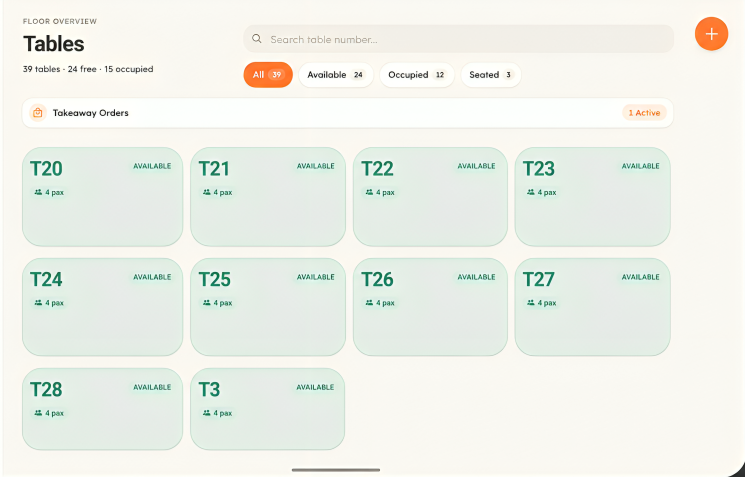Click the 1 Active takeaway badge

point(644,113)
